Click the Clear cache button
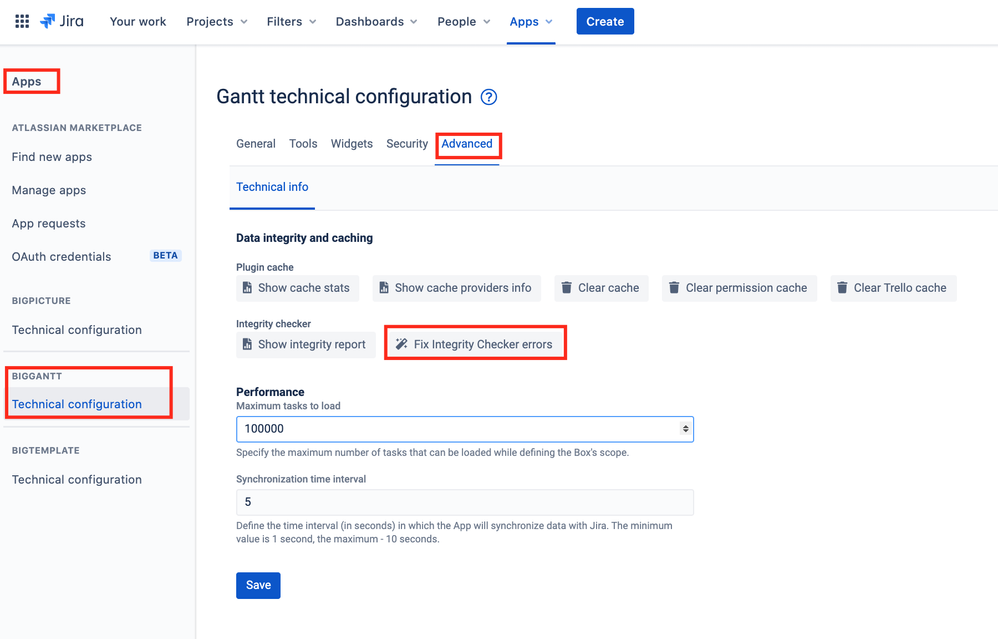This screenshot has width=998, height=639. point(601,288)
